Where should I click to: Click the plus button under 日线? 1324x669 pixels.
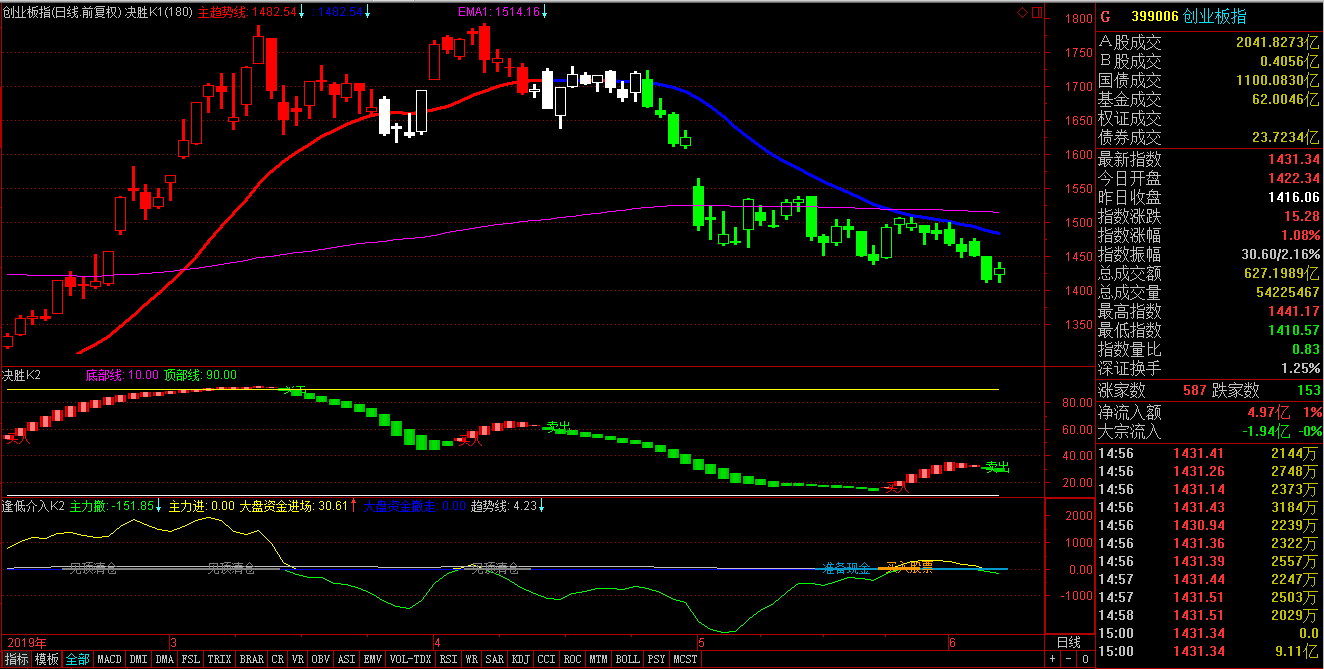click(1054, 659)
